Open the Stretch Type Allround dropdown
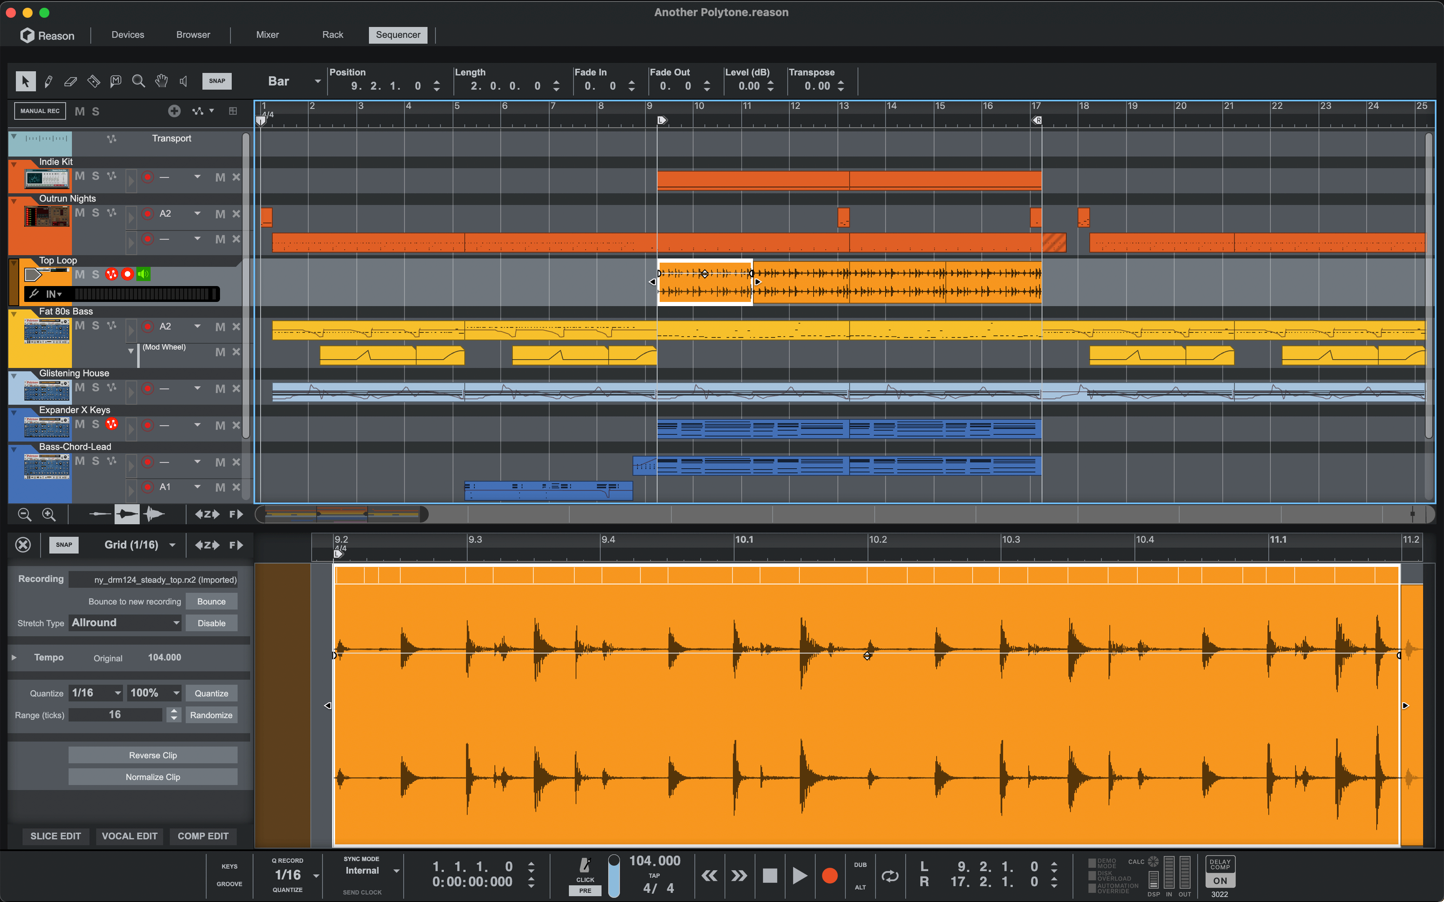The image size is (1444, 902). click(125, 623)
